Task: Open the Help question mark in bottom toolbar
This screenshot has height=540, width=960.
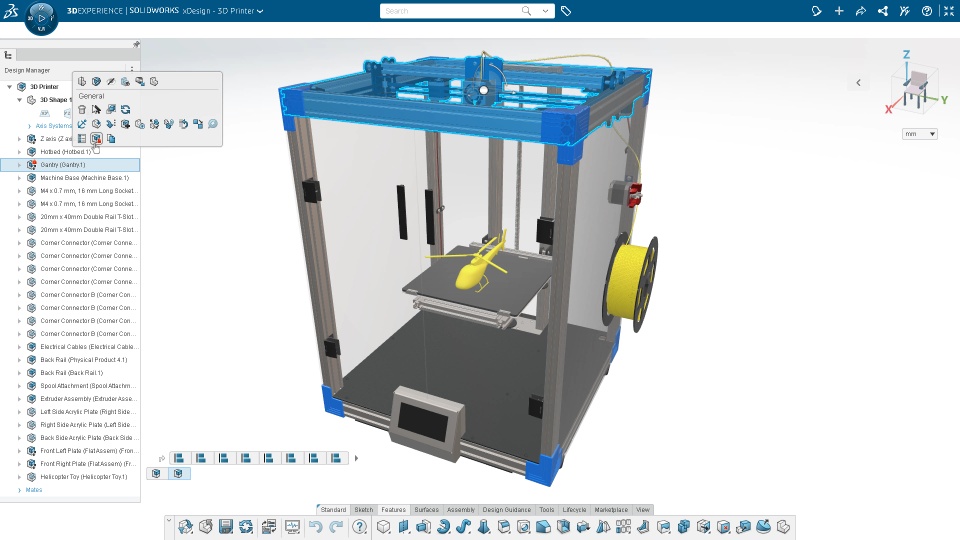Action: (360, 527)
